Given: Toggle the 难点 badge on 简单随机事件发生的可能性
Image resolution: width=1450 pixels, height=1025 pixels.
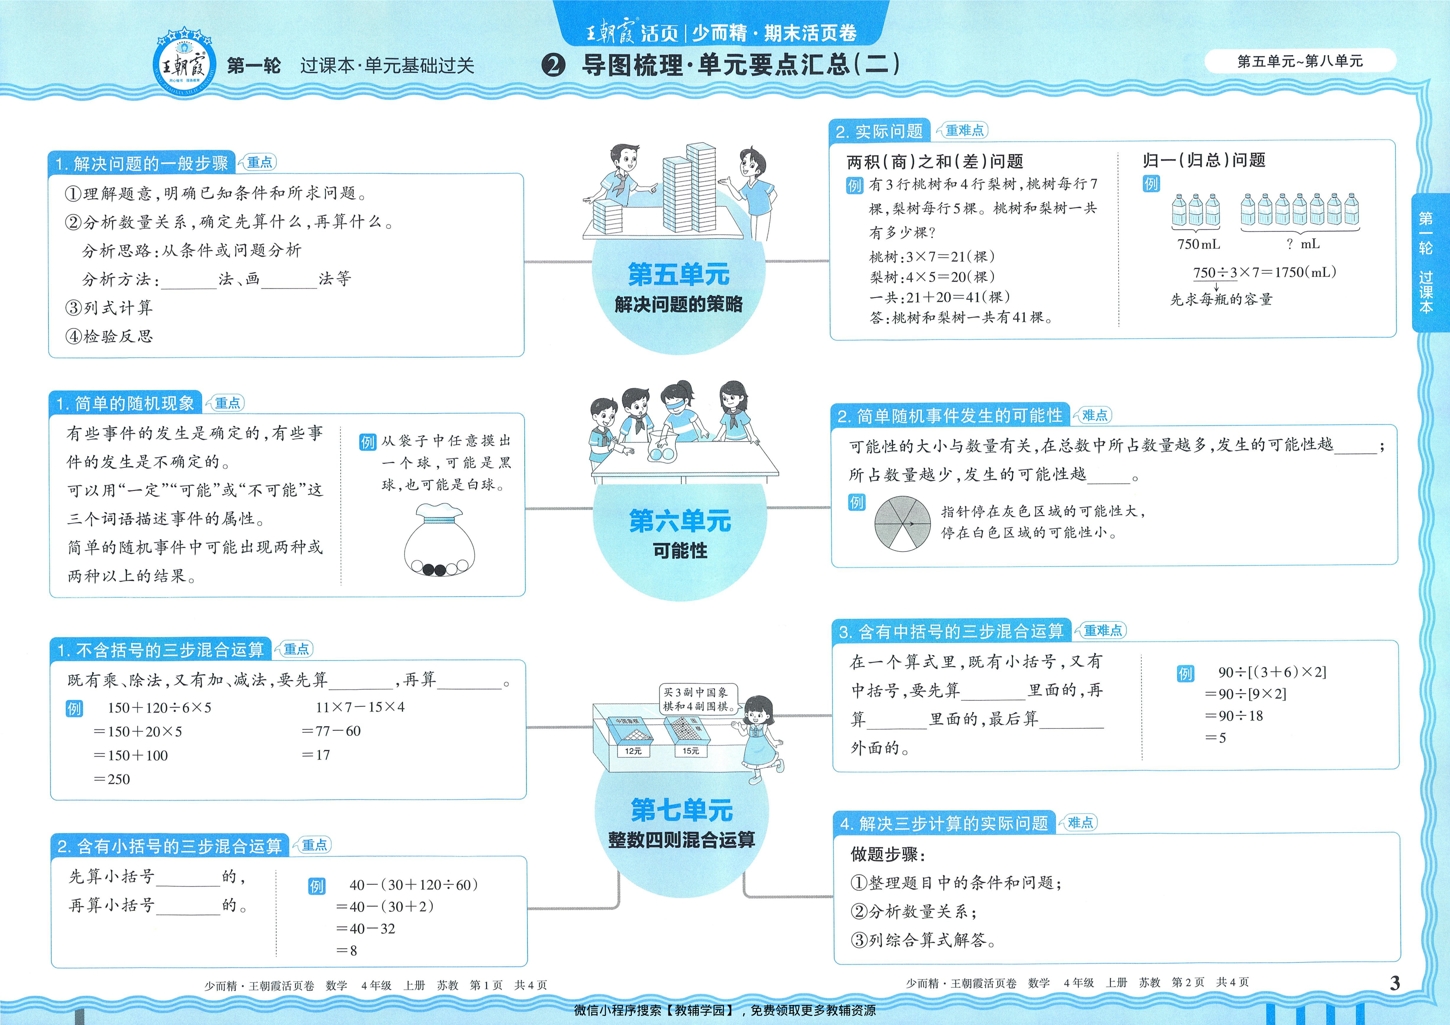Looking at the screenshot, I should click(x=1091, y=416).
